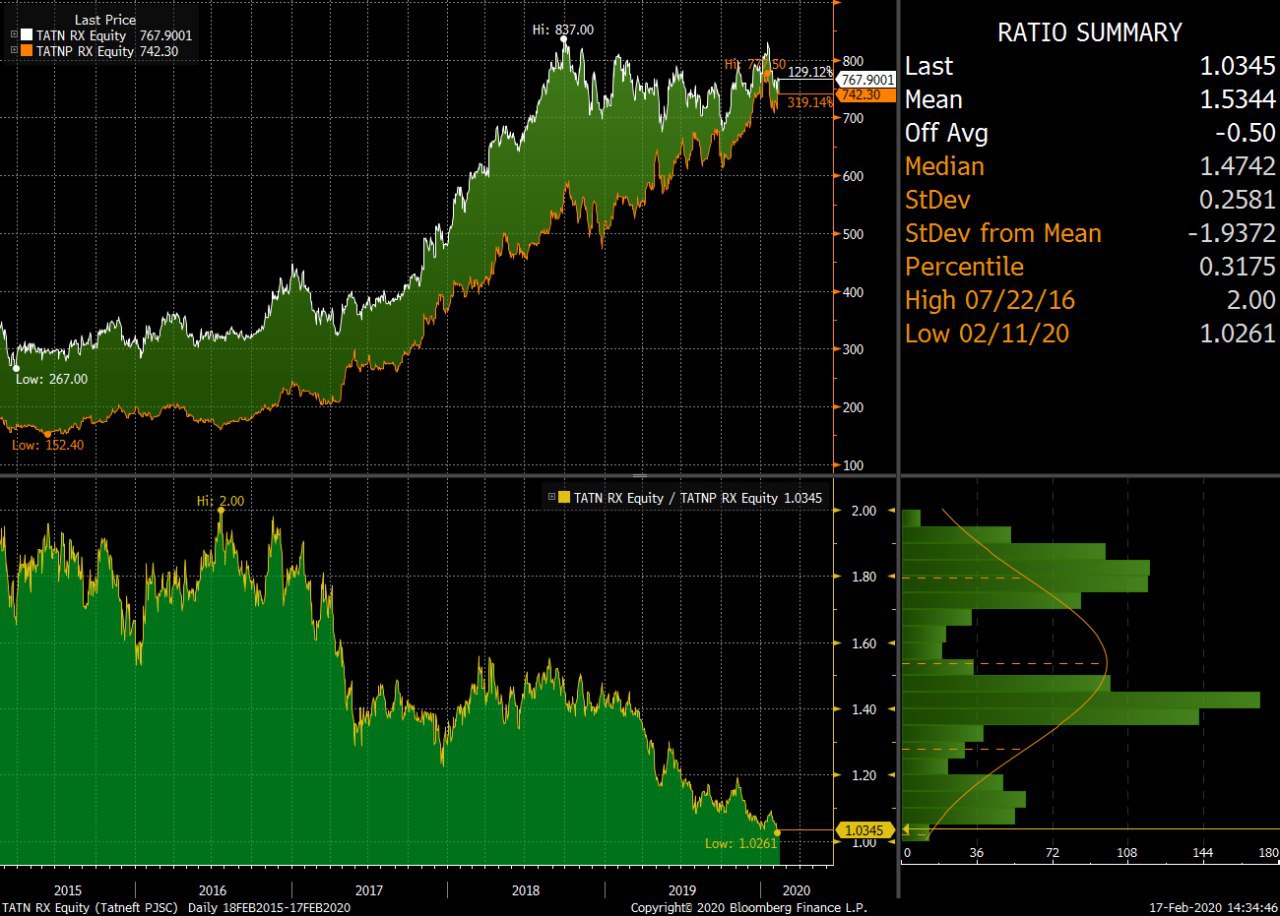1280x916 pixels.
Task: Click the Median value 1.4742
Action: pyautogui.click(x=1238, y=166)
